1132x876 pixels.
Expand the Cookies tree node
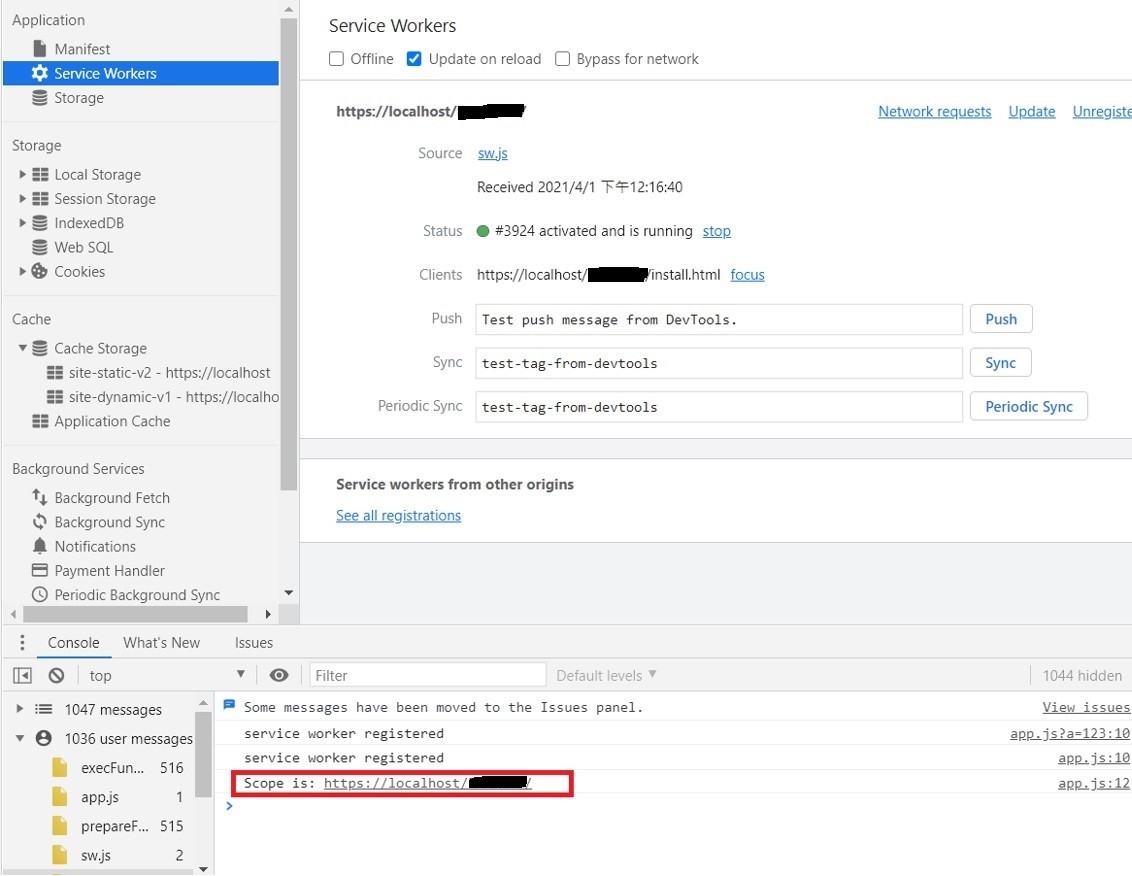point(22,272)
